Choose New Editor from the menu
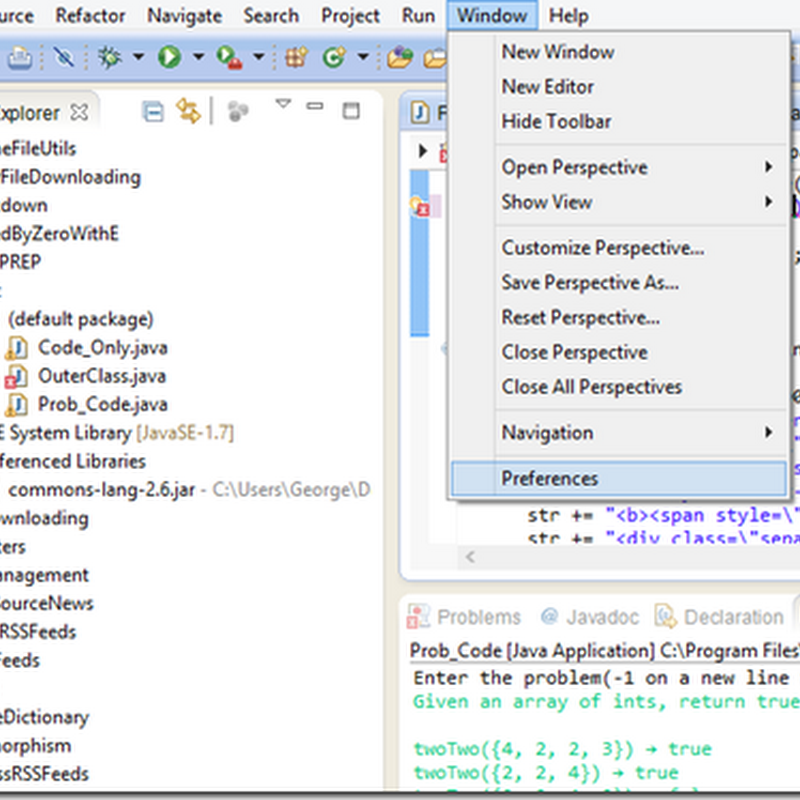The height and width of the screenshot is (800, 800). tap(618, 87)
